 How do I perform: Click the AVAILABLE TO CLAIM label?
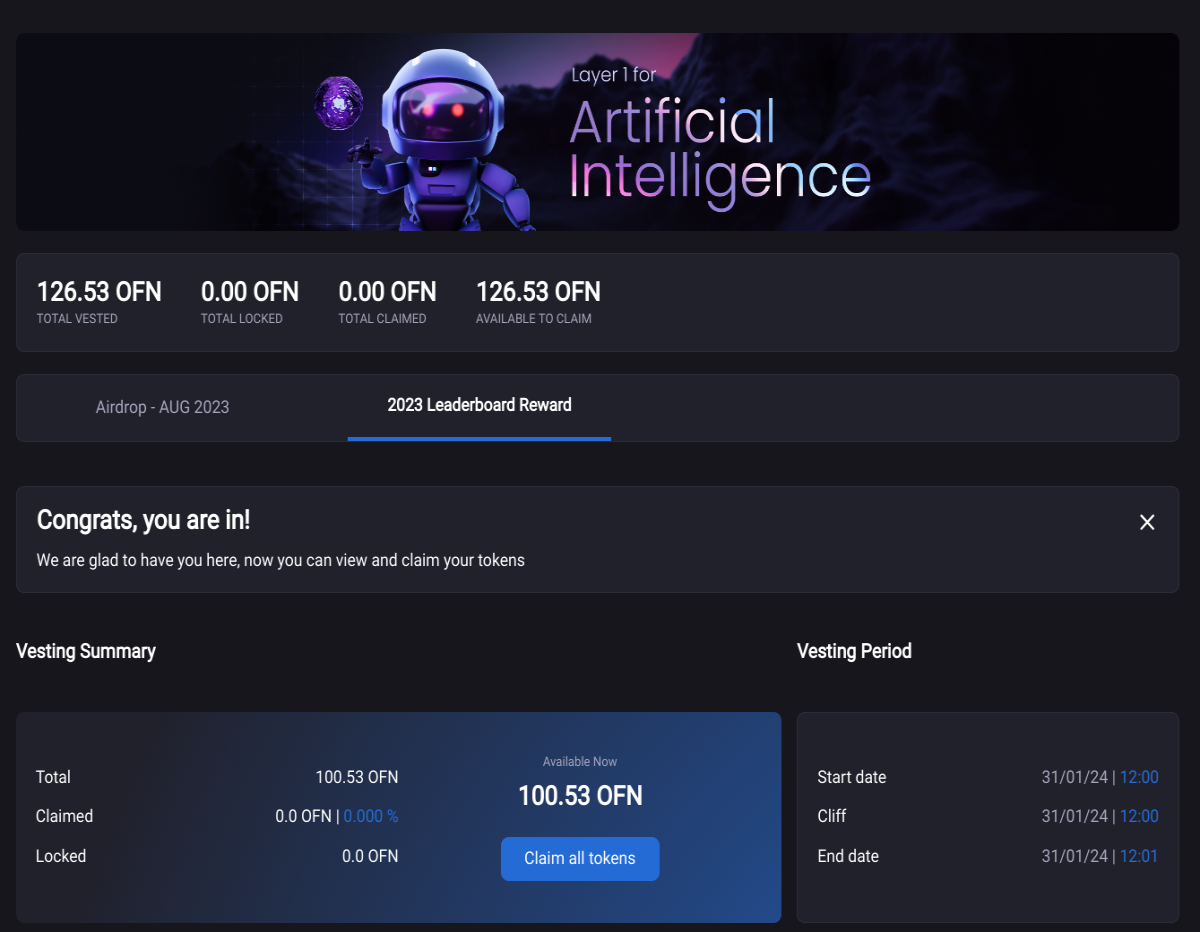click(534, 319)
